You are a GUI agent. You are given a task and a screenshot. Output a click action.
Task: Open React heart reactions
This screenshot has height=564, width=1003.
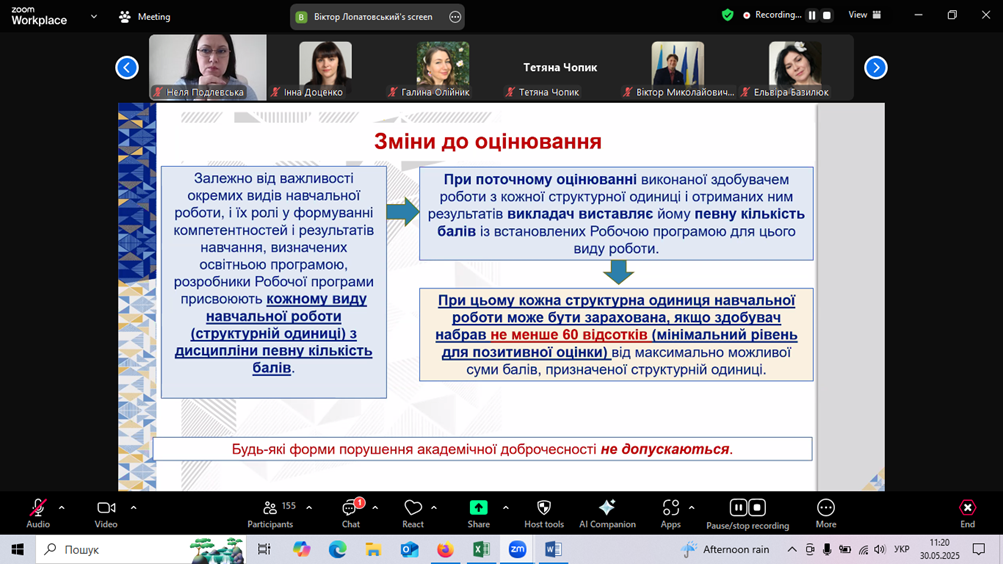click(x=413, y=513)
